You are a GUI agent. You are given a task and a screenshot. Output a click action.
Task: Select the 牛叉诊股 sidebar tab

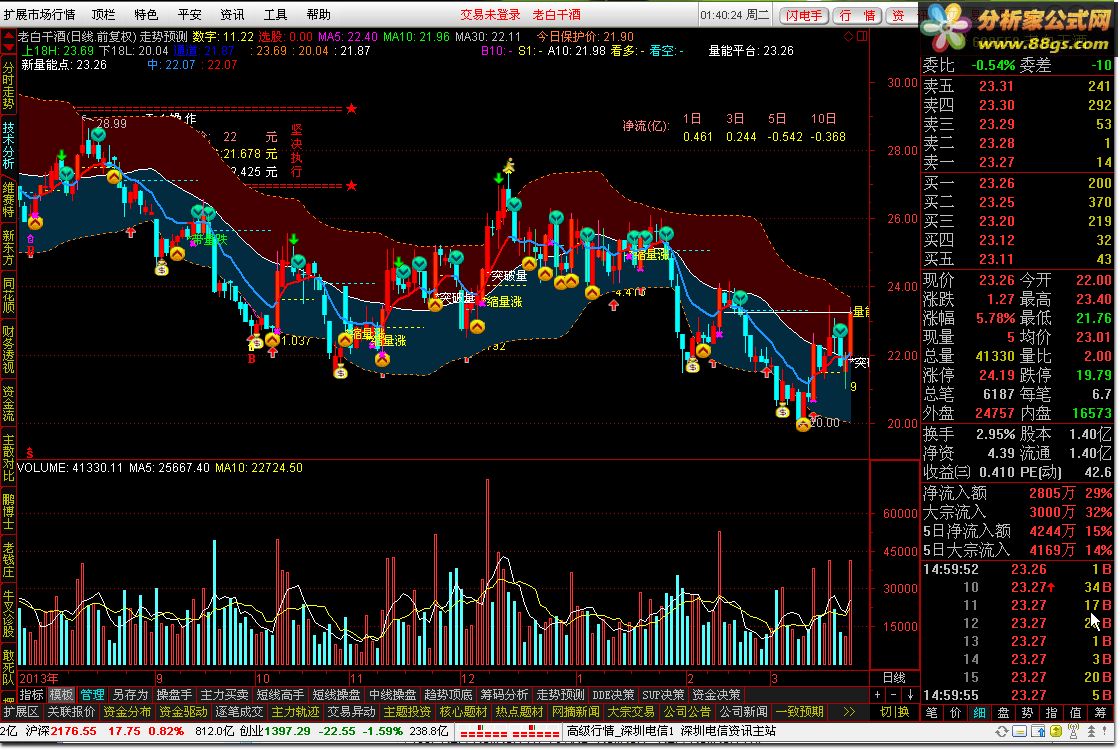point(8,613)
